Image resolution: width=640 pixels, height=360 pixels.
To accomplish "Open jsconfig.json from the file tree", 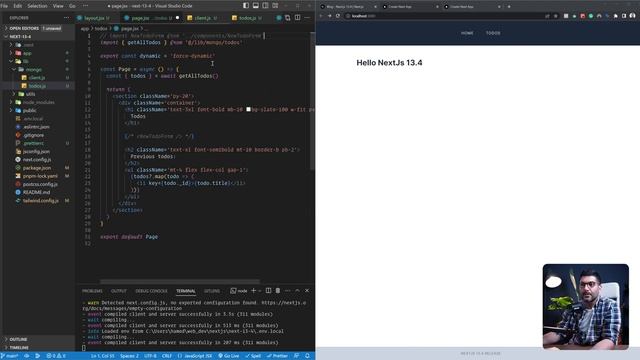I will coord(38,151).
